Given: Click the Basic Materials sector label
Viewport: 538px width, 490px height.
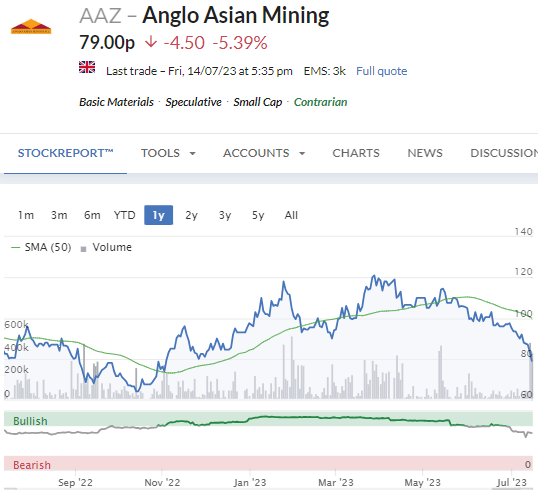Looking at the screenshot, I should [x=116, y=102].
